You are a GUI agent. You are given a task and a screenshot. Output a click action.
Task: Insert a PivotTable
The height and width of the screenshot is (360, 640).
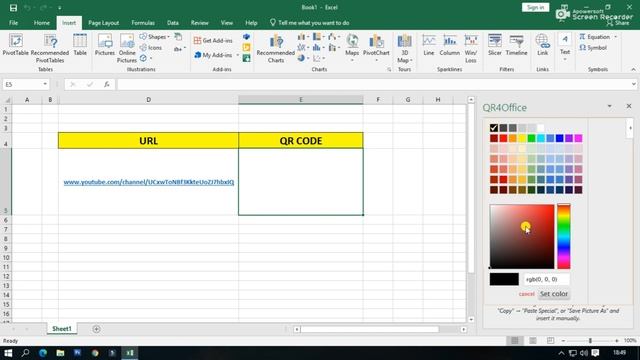coord(16,45)
